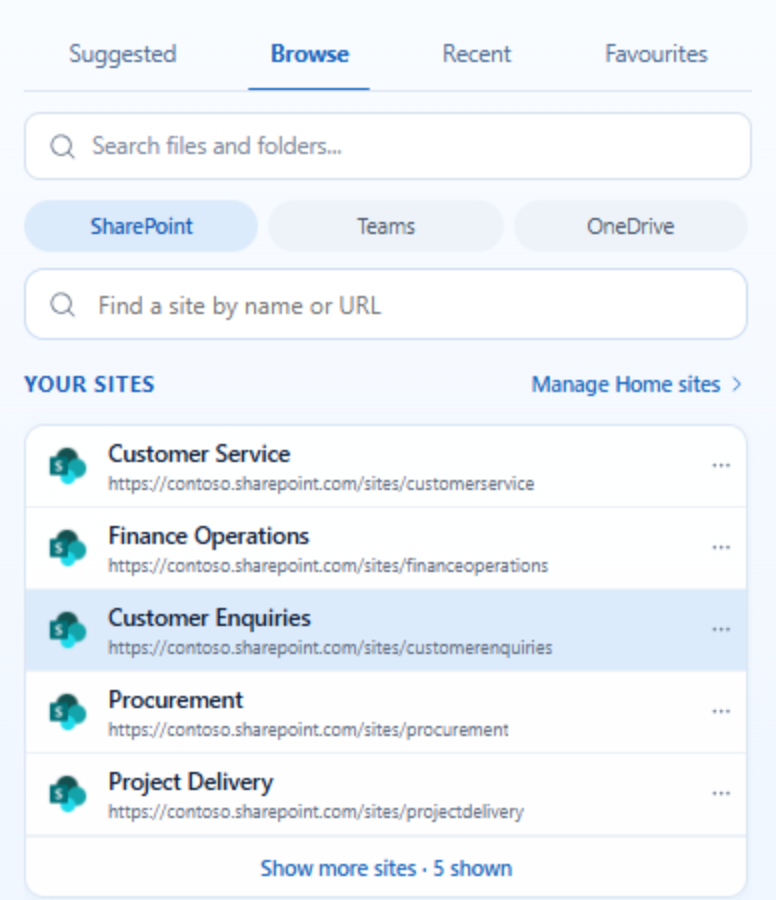Open more options for Customer Enquiries
776x900 pixels.
pyautogui.click(x=721, y=630)
